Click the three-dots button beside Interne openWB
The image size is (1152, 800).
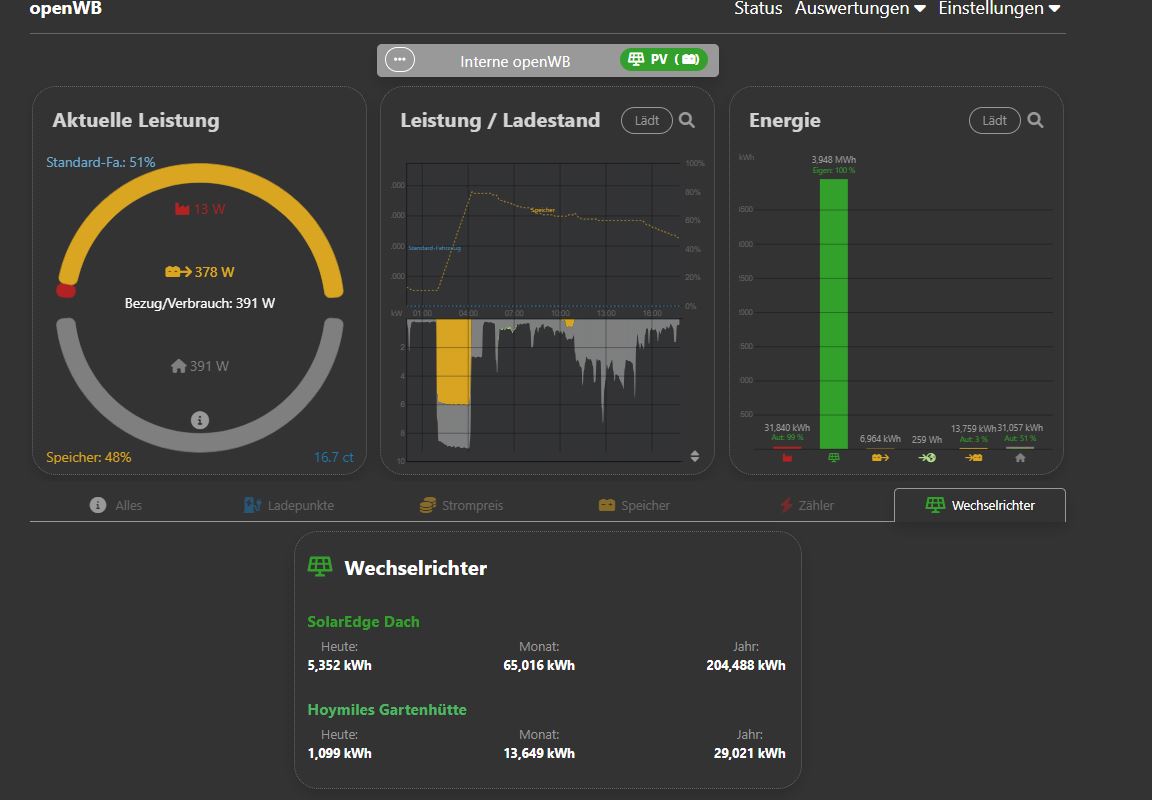(399, 60)
